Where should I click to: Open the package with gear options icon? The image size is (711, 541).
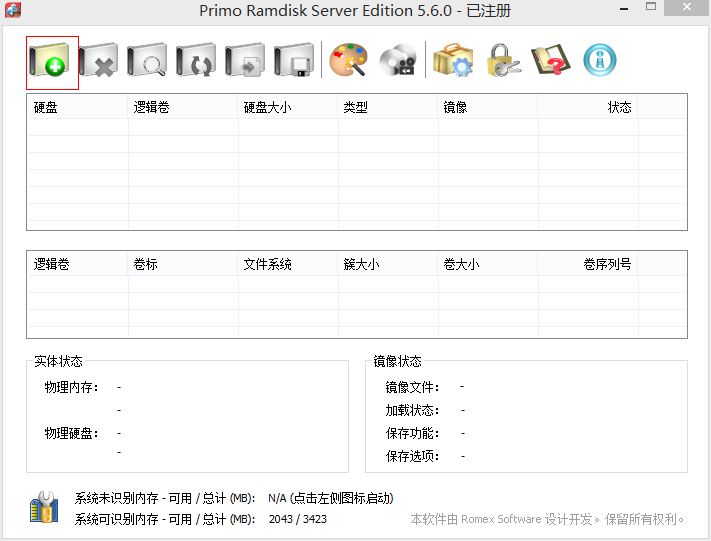tap(453, 60)
